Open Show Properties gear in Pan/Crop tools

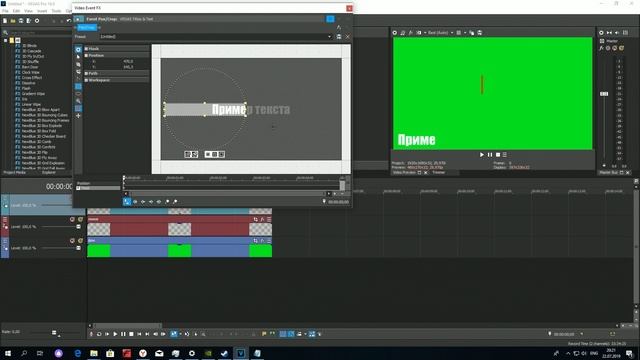[x=78, y=50]
